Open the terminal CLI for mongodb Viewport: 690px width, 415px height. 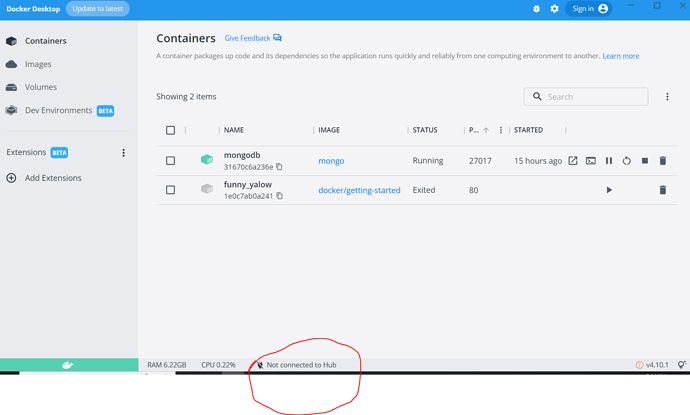pyautogui.click(x=591, y=161)
